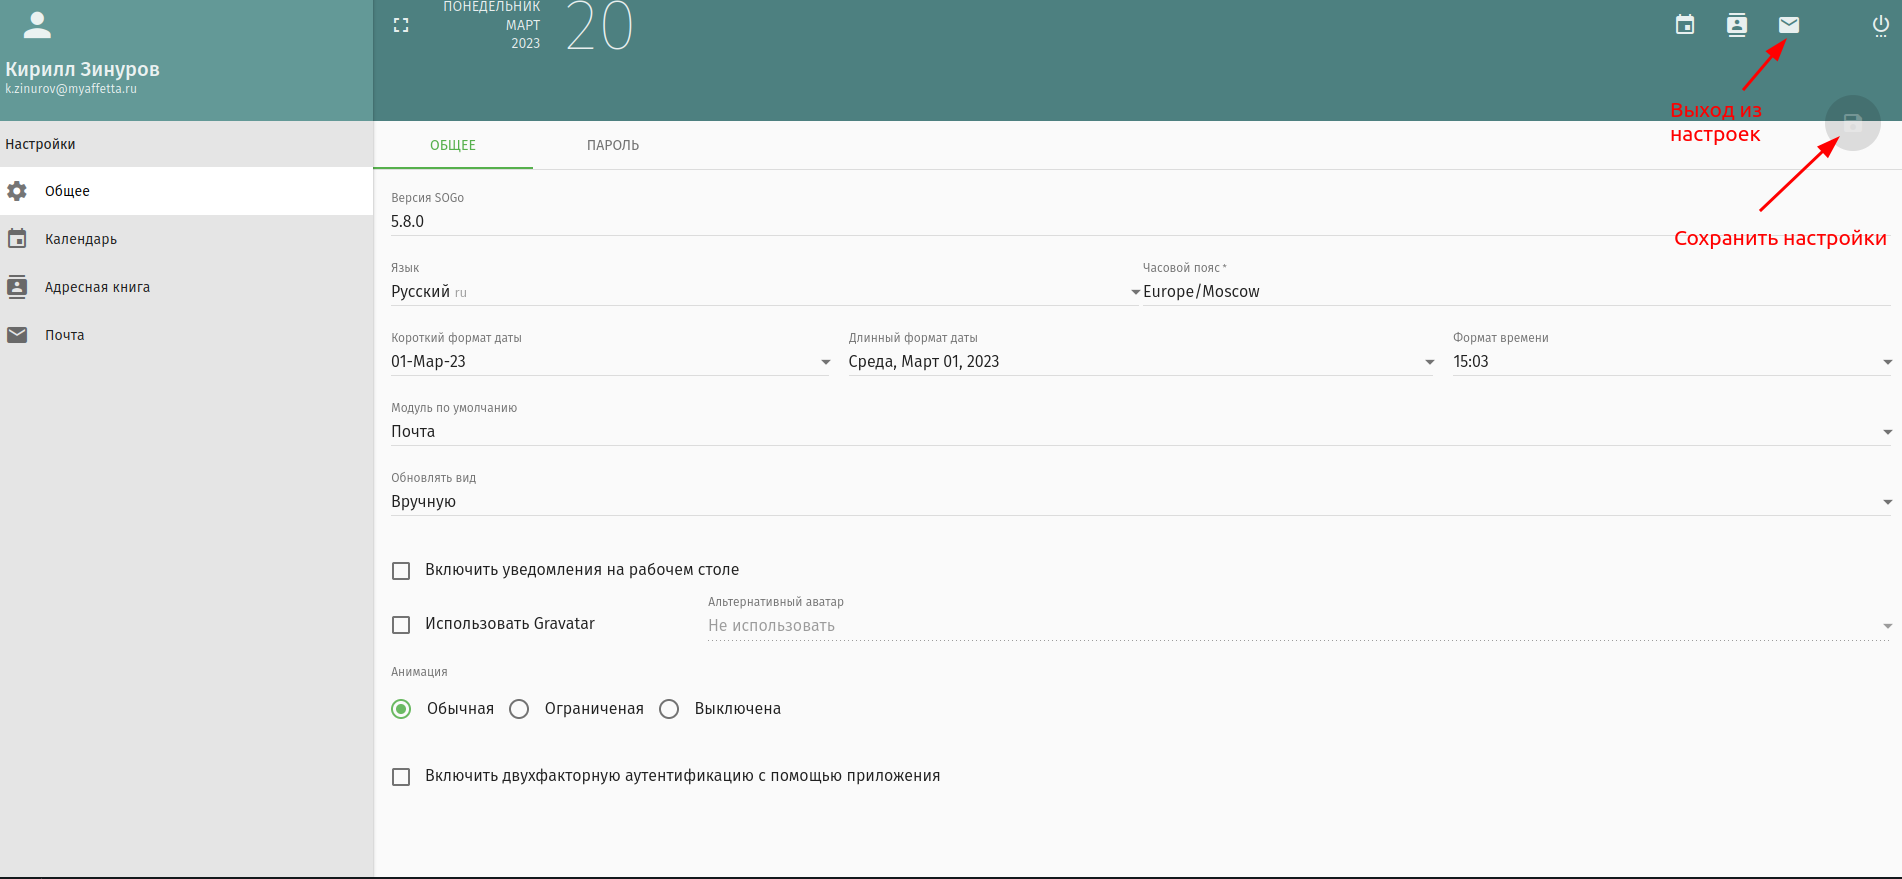Viewport: 1902px width, 879px height.
Task: Click the mail envelope icon in header
Action: [1789, 25]
